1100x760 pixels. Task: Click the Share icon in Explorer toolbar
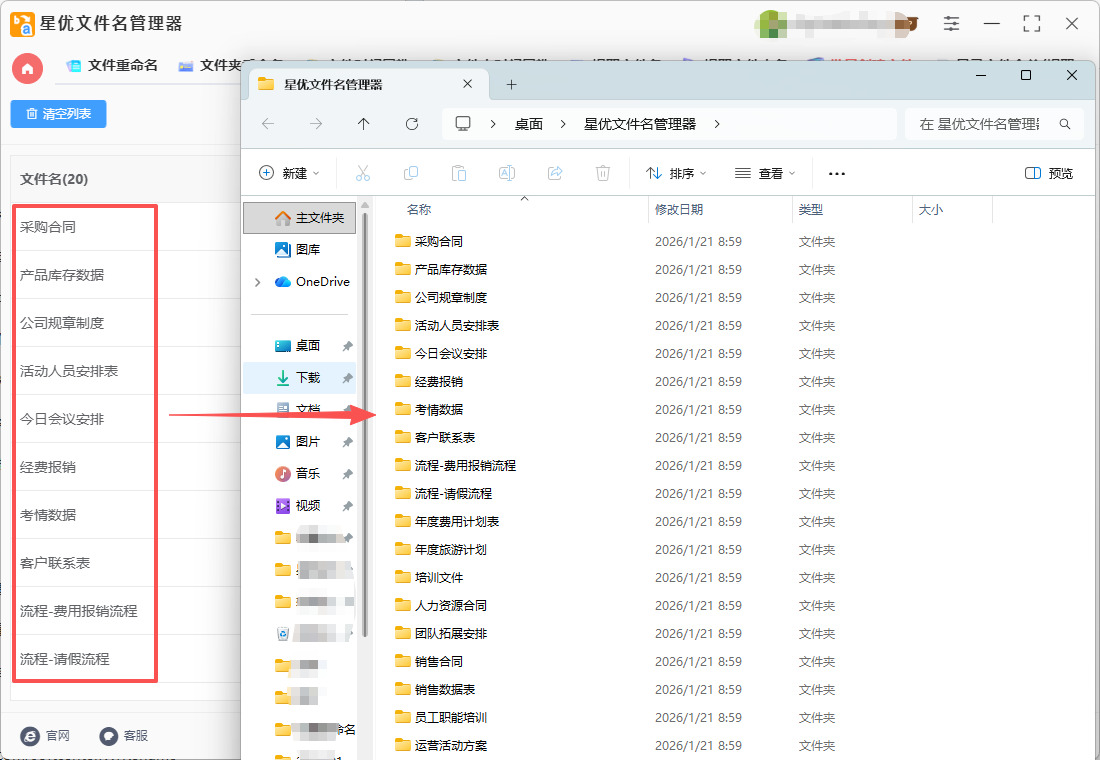[555, 173]
